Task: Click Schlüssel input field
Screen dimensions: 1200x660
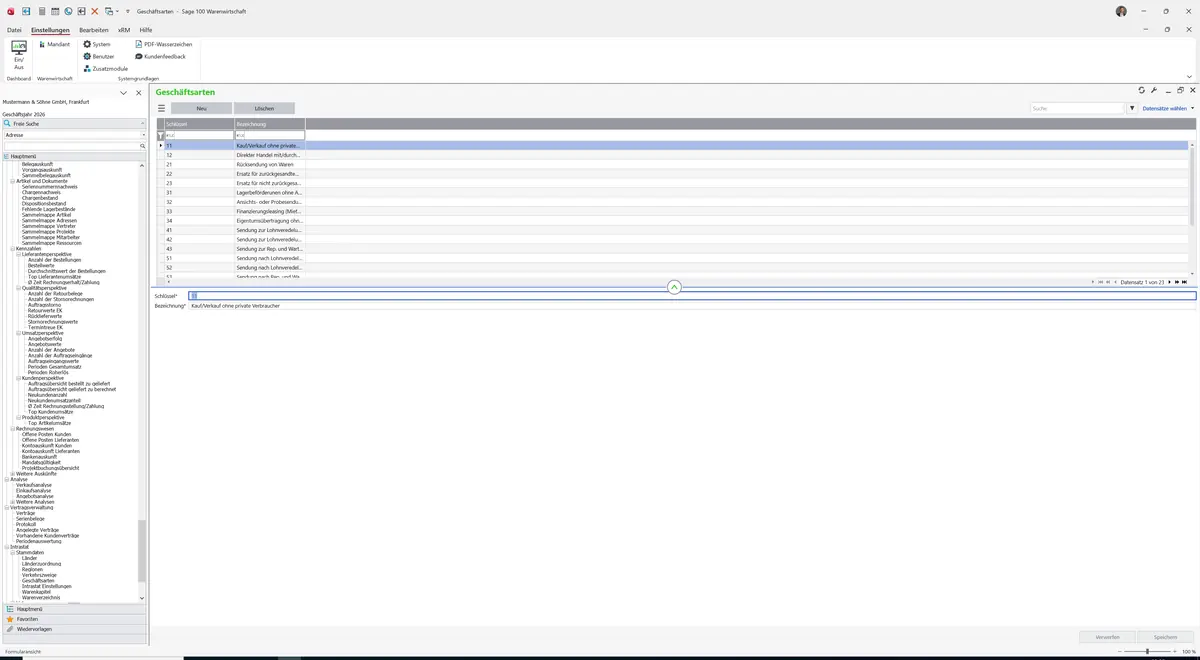Action: [x=692, y=296]
